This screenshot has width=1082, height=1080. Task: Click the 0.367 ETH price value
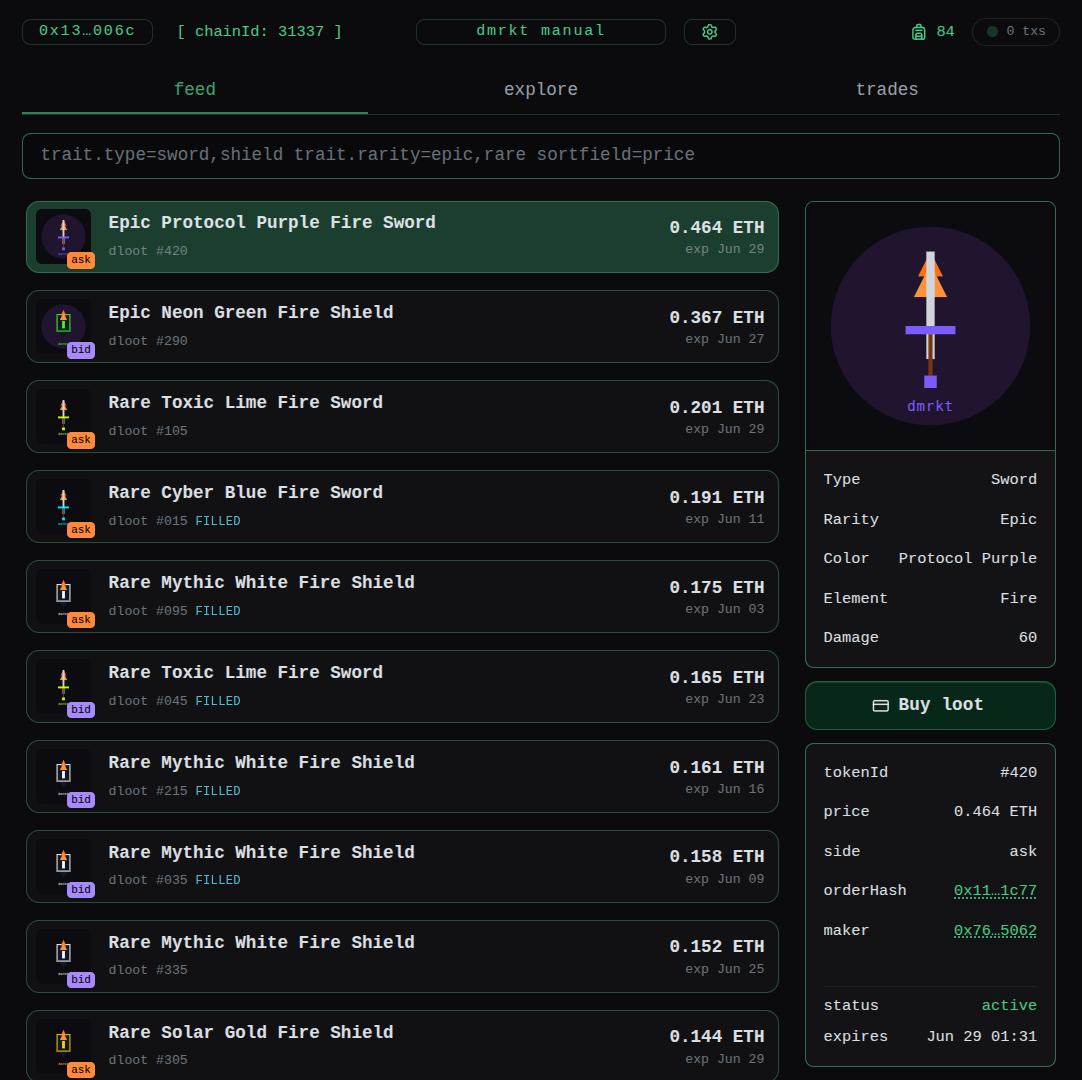[716, 317]
